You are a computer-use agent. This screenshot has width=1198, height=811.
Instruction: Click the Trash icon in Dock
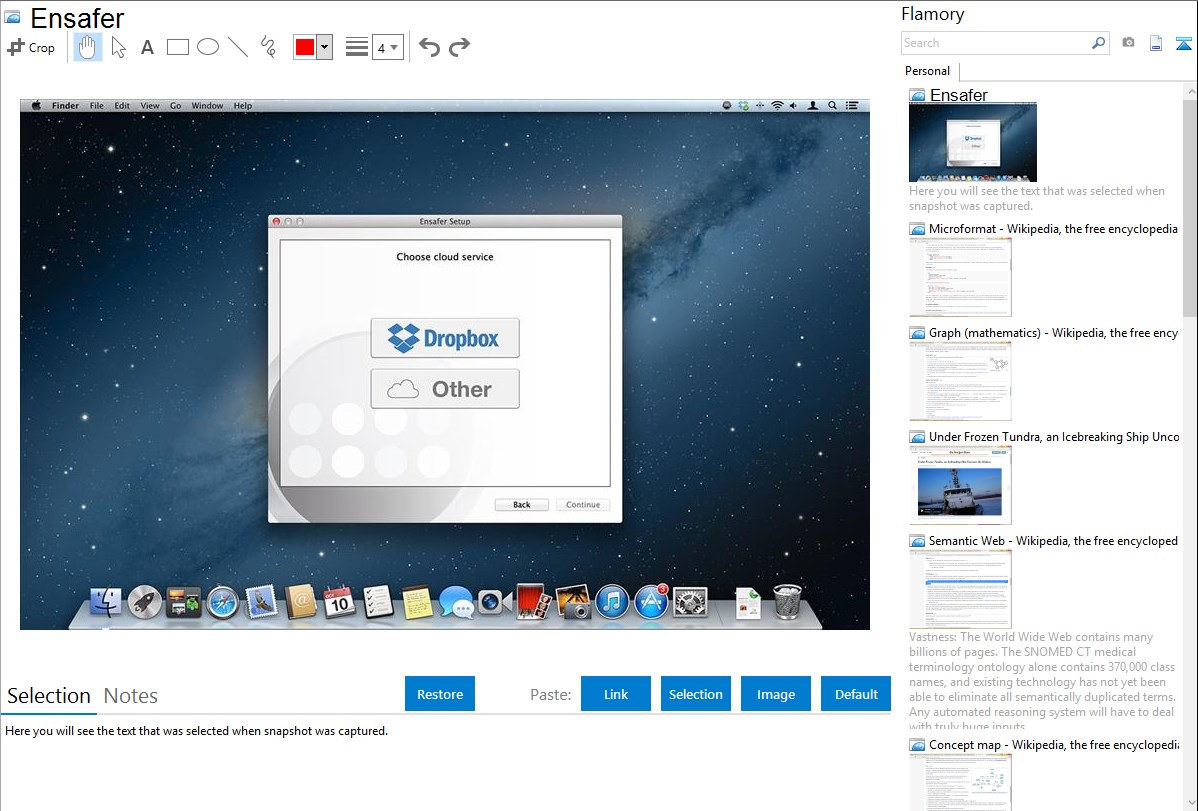click(x=787, y=601)
